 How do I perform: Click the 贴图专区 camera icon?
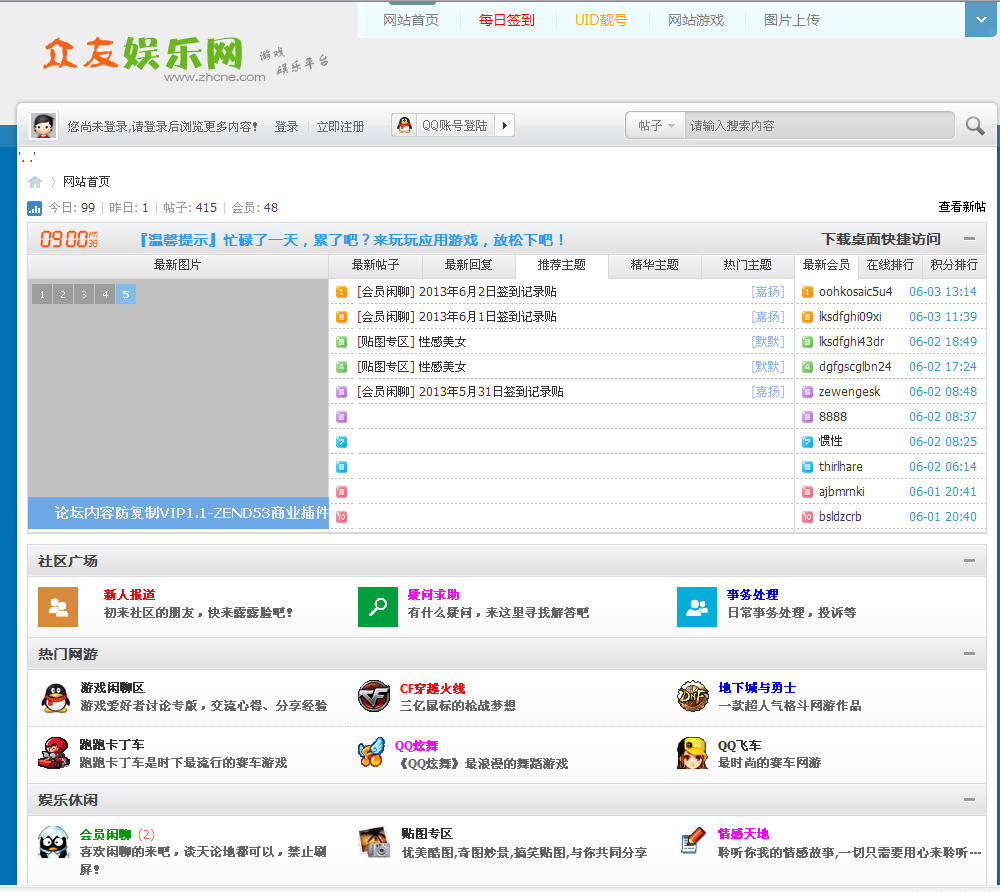(374, 842)
